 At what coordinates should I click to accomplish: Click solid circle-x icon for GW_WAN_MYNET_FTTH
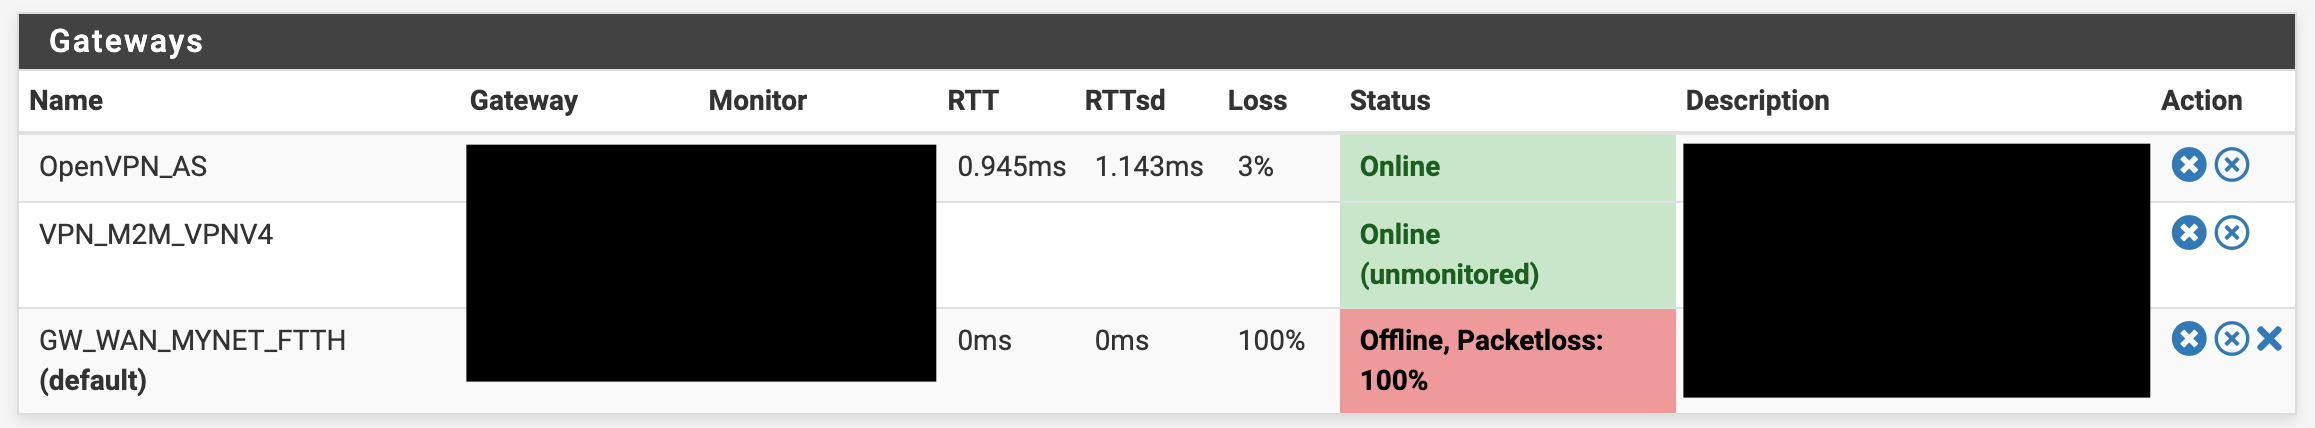[x=2189, y=339]
